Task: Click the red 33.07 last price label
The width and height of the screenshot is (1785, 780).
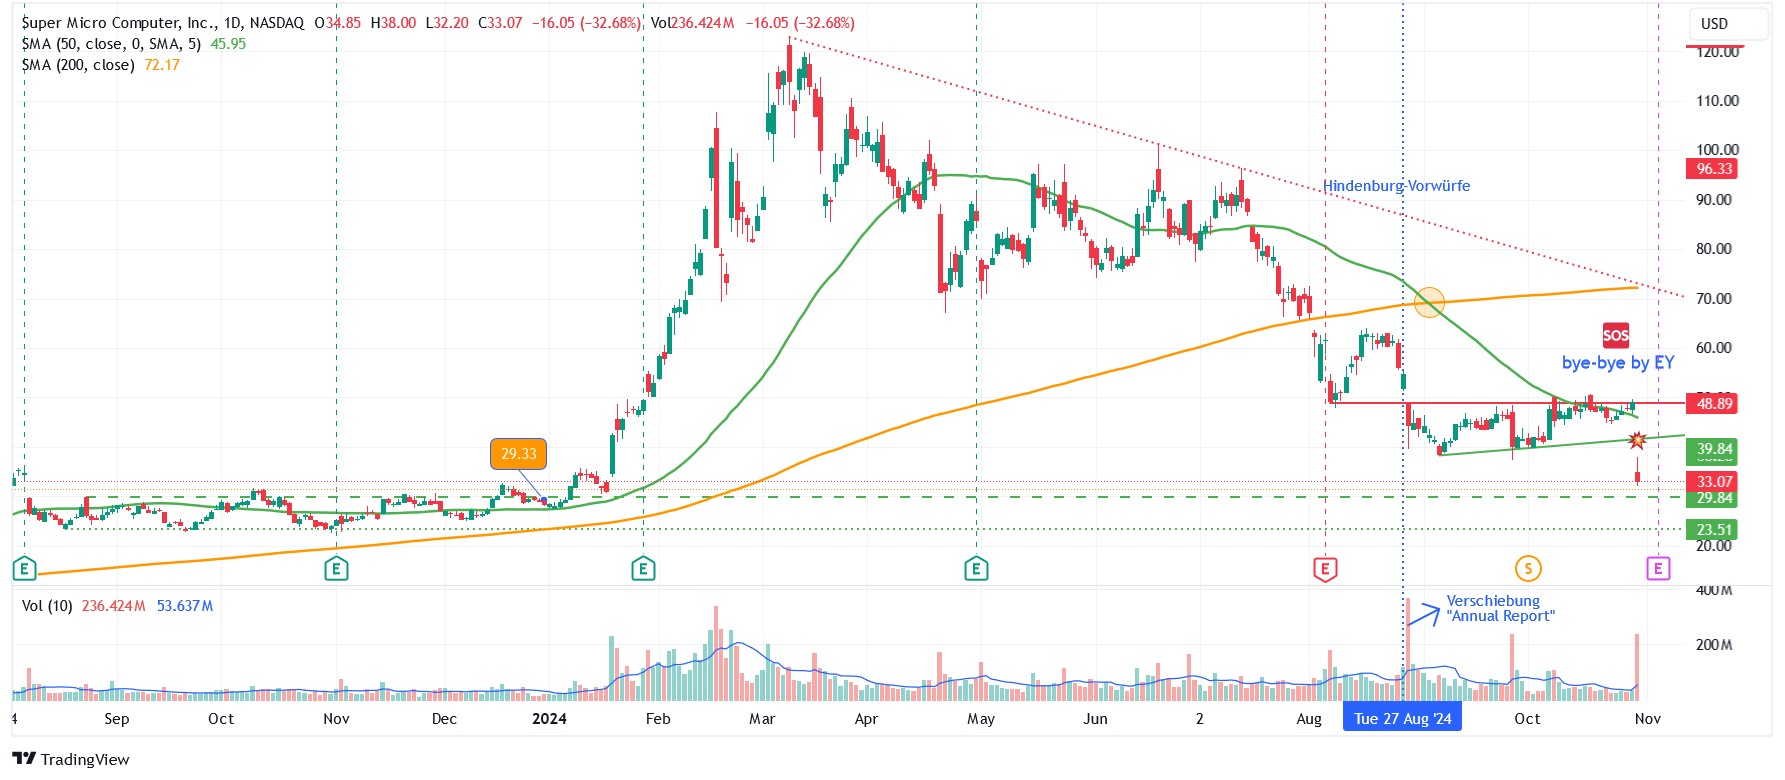Action: click(x=1714, y=482)
